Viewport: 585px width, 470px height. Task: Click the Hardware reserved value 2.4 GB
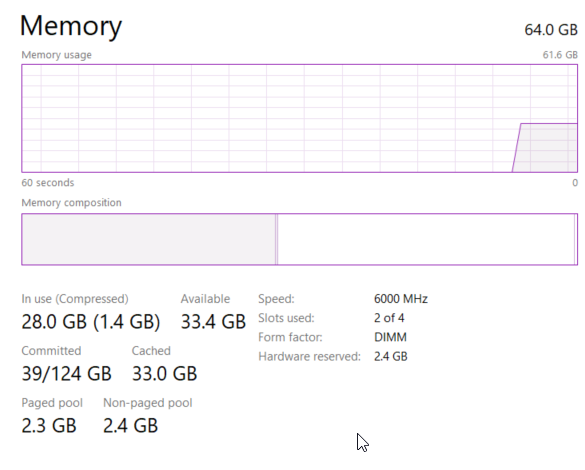point(391,356)
